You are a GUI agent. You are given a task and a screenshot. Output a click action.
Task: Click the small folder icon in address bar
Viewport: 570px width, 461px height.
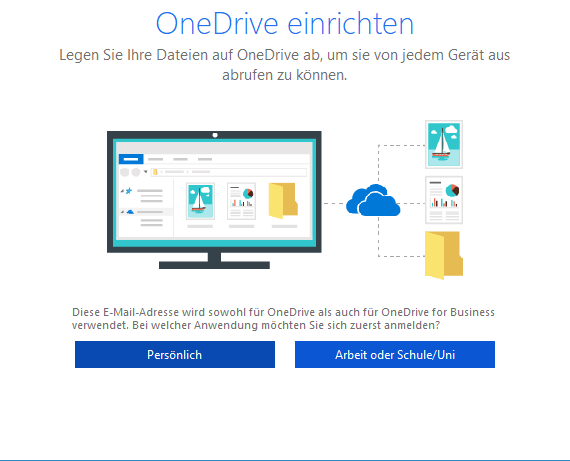point(155,172)
